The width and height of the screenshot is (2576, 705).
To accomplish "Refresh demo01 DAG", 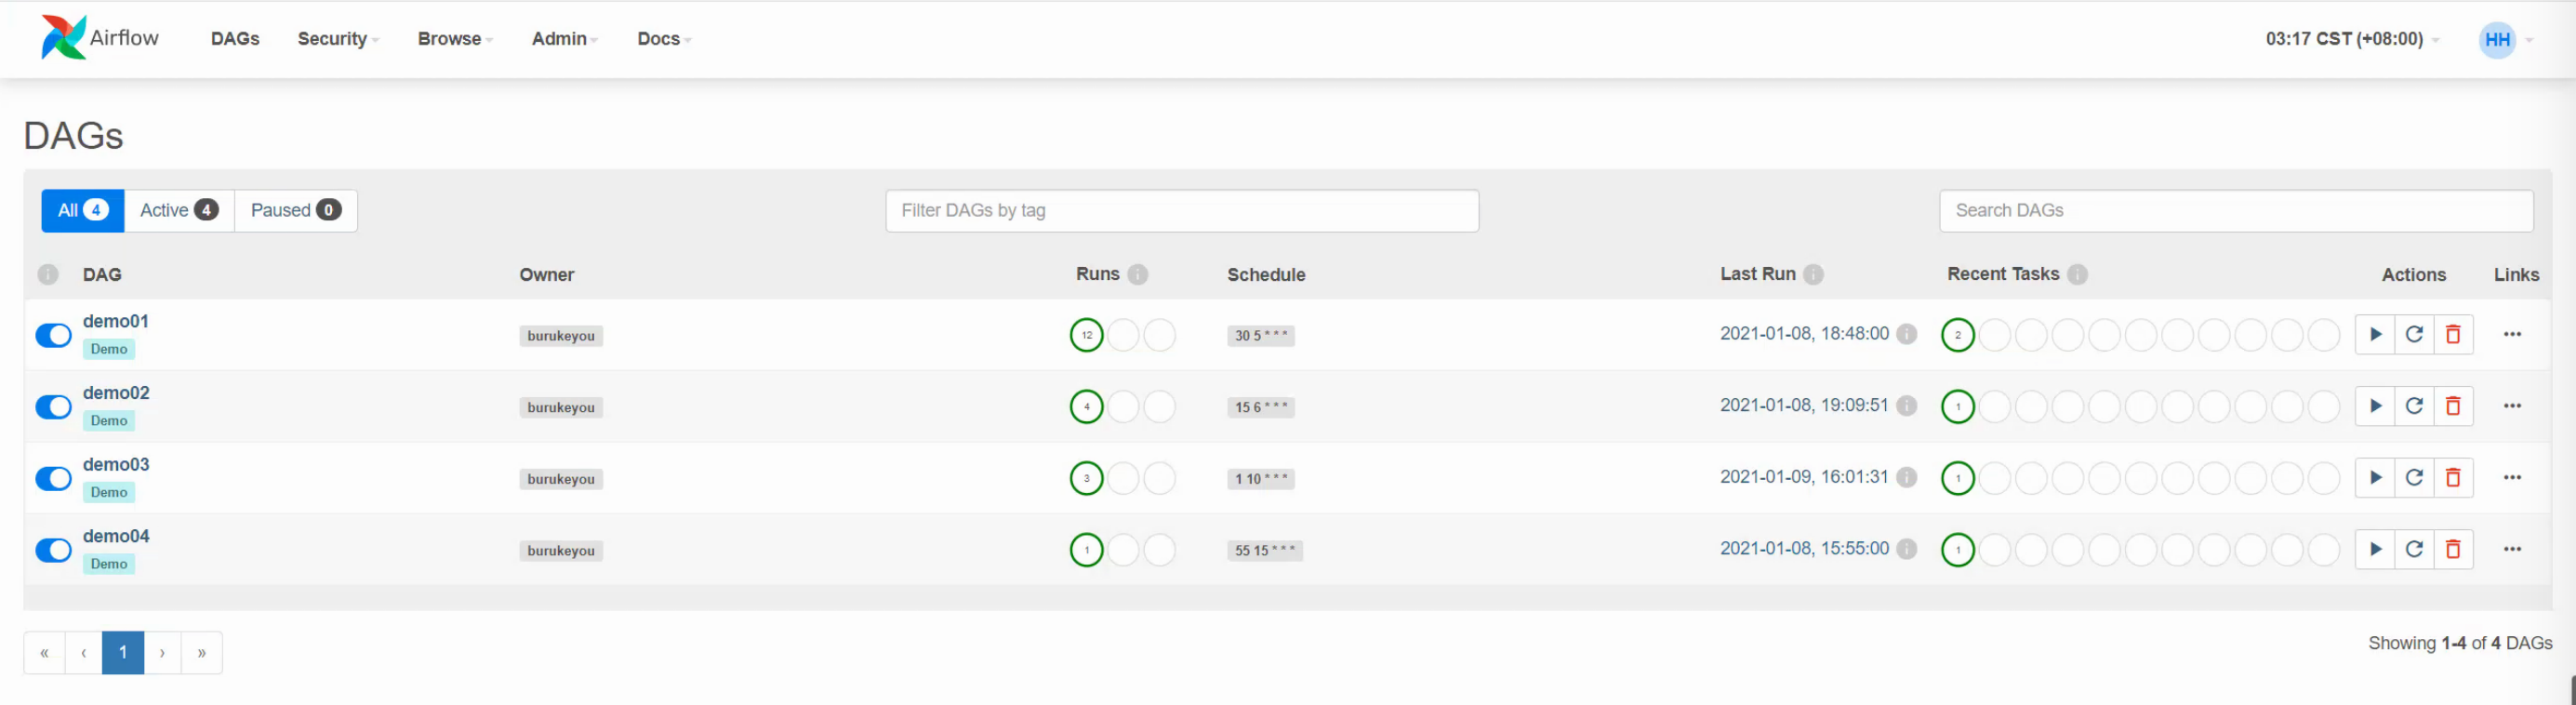I will point(2414,334).
